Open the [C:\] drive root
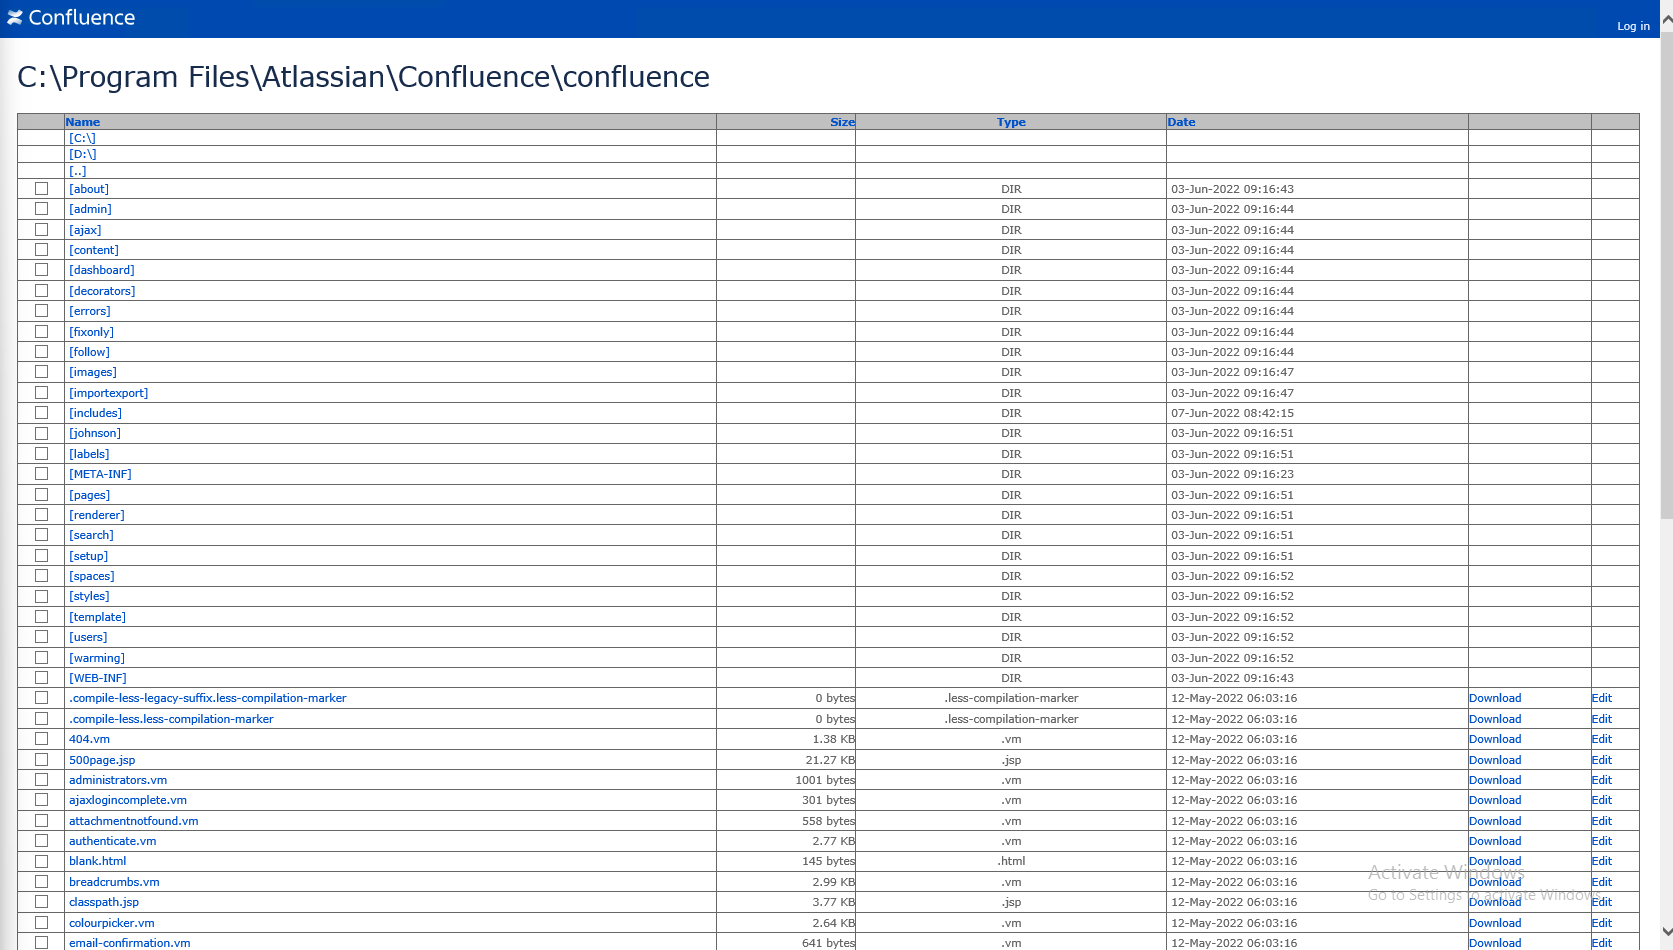Image resolution: width=1673 pixels, height=950 pixels. (x=82, y=138)
